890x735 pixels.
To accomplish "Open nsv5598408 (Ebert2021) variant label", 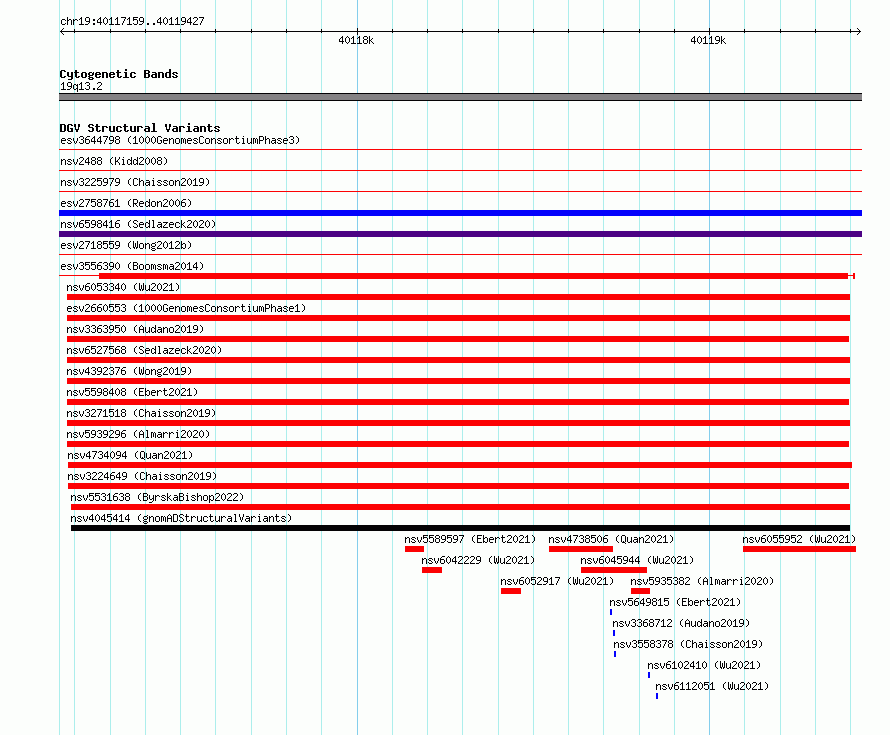I will point(132,392).
